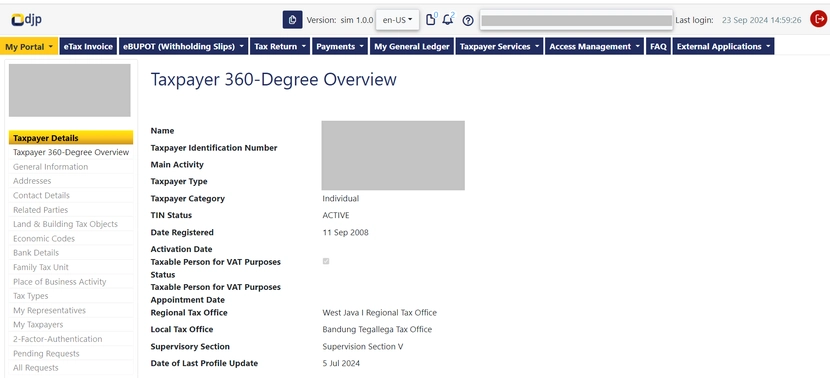Open Pending Requests in sidebar

pos(71,354)
